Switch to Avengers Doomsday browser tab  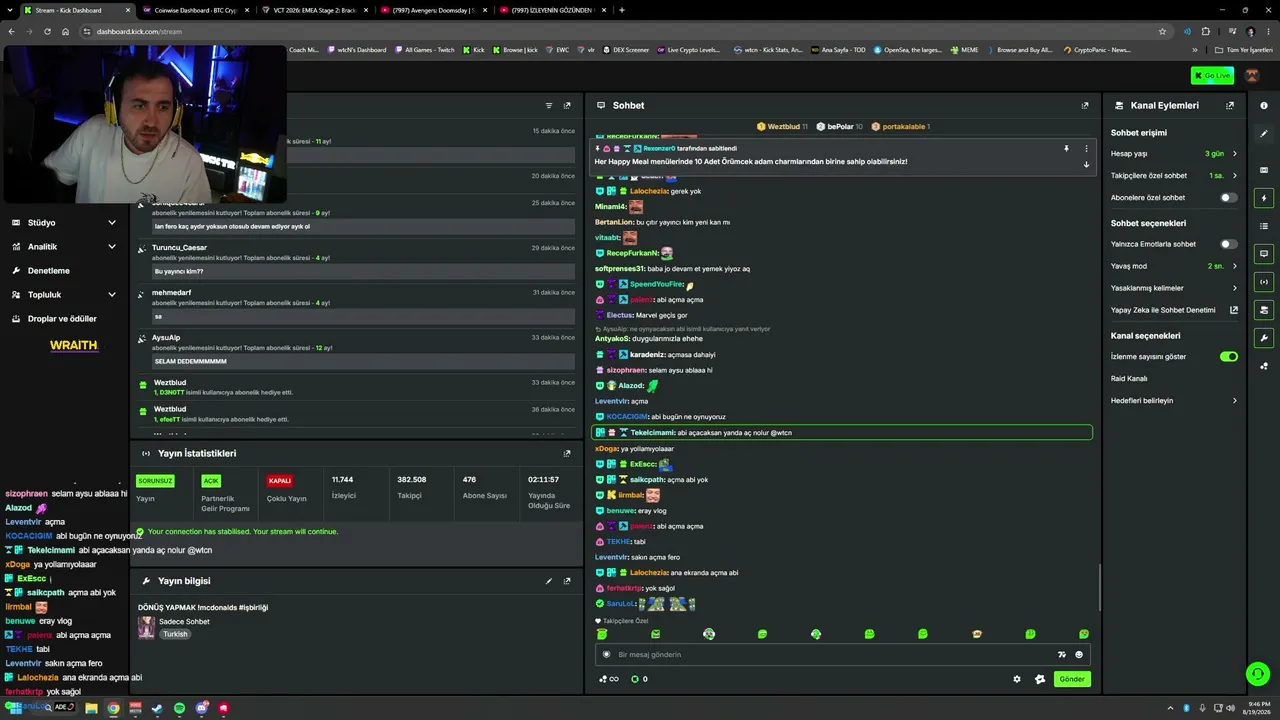(x=432, y=10)
